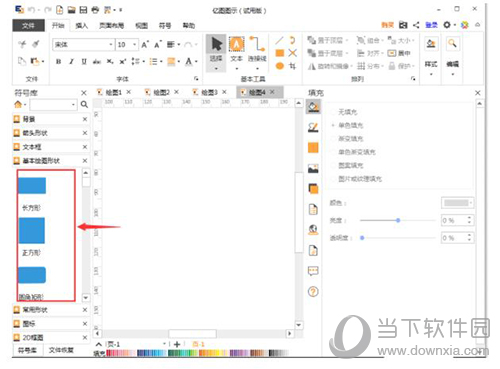Adjust the 亮度 brightness slider handle
Image resolution: width=500 pixels, height=369 pixels.
point(398,220)
